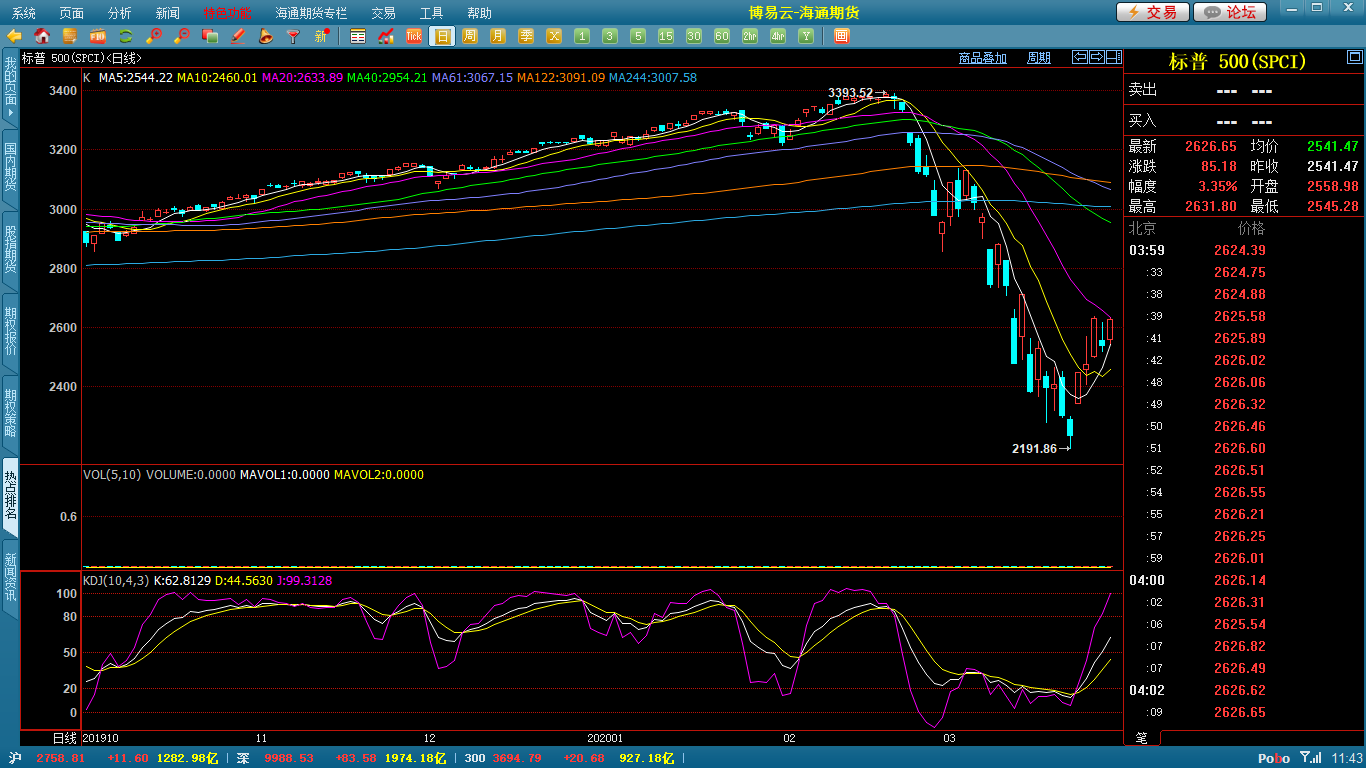Click the left arrow chart navigation icon
The image size is (1366, 768).
tap(1080, 57)
